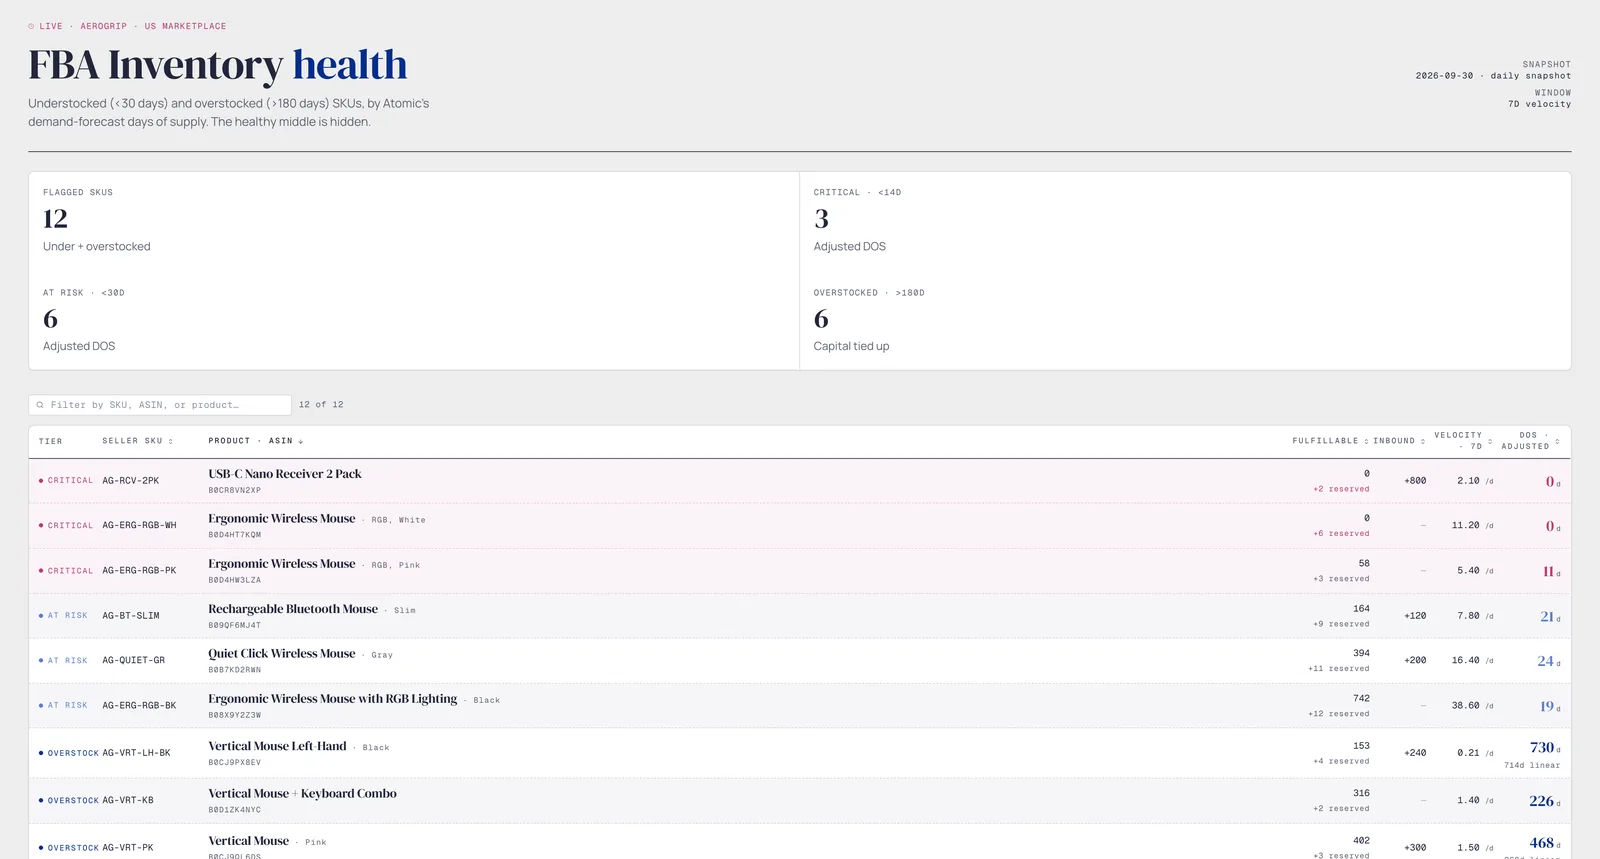Click Critical tier badge for AG-RCV-2PK
Image resolution: width=1600 pixels, height=859 pixels.
[66, 481]
